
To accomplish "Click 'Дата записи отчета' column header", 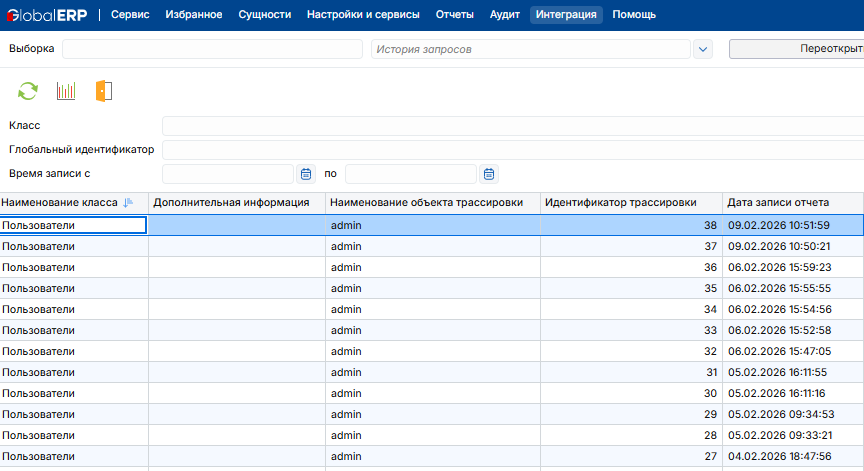I will [778, 203].
